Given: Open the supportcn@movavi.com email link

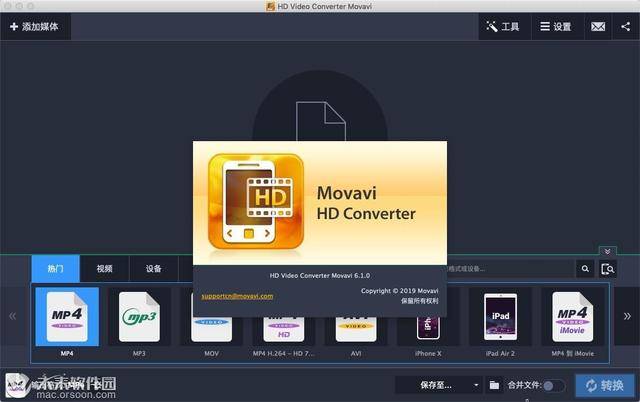Looking at the screenshot, I should tap(237, 296).
